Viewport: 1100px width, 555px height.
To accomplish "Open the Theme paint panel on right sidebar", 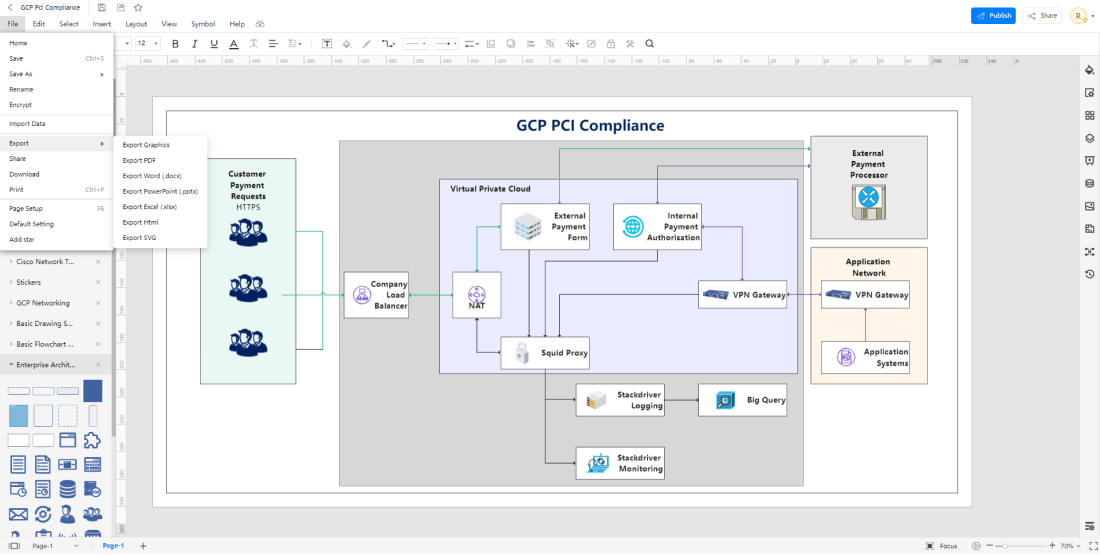I will pyautogui.click(x=1089, y=70).
